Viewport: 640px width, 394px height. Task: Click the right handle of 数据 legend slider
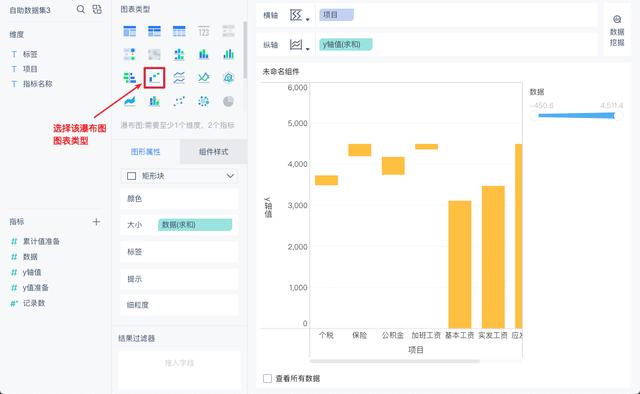618,116
